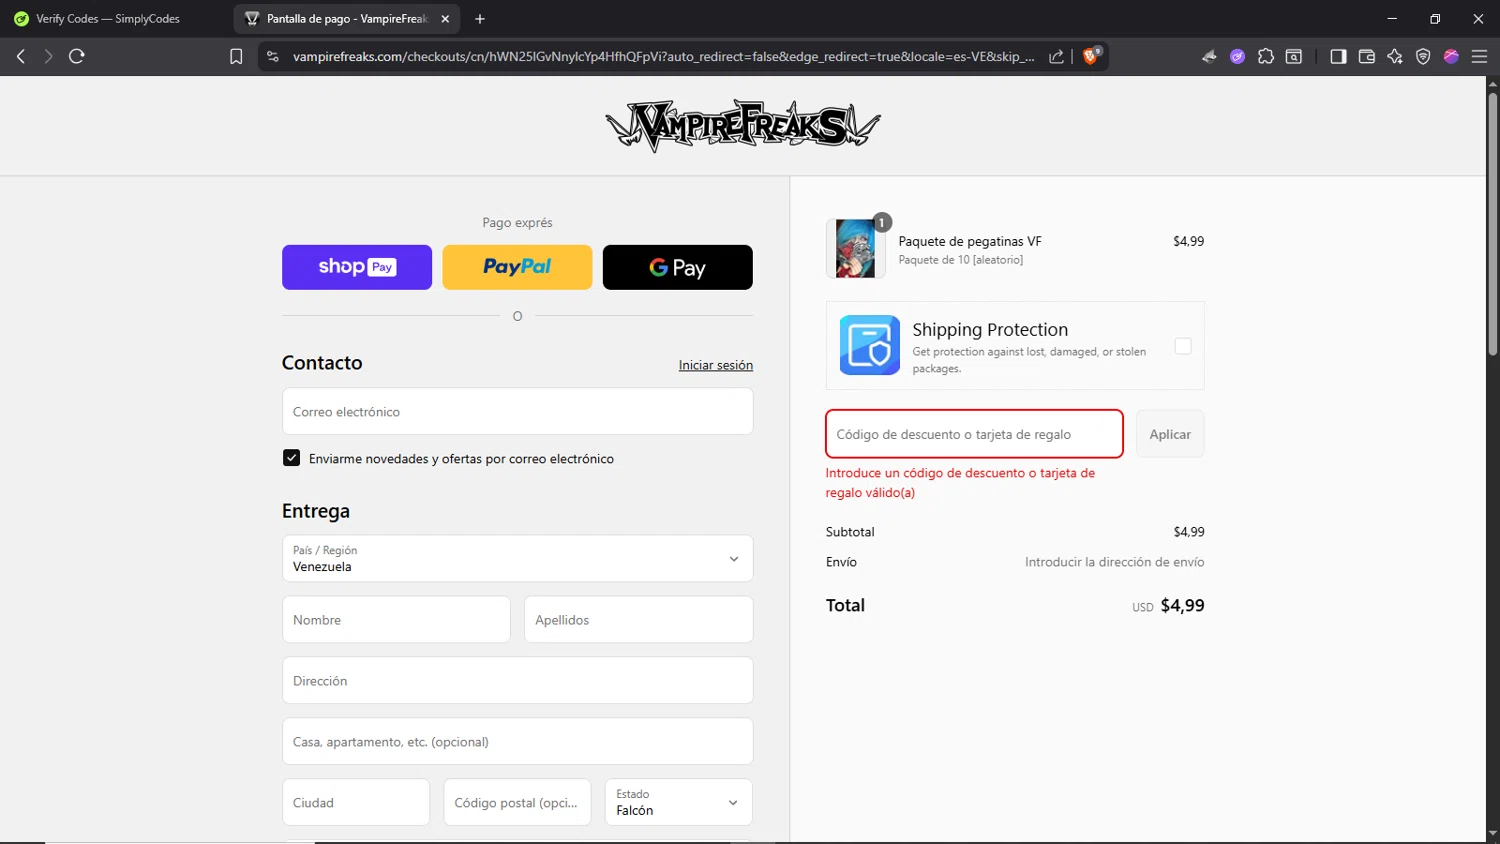This screenshot has width=1500, height=844.
Task: Click the Casa, apartamento, etc. field
Action: click(x=517, y=741)
